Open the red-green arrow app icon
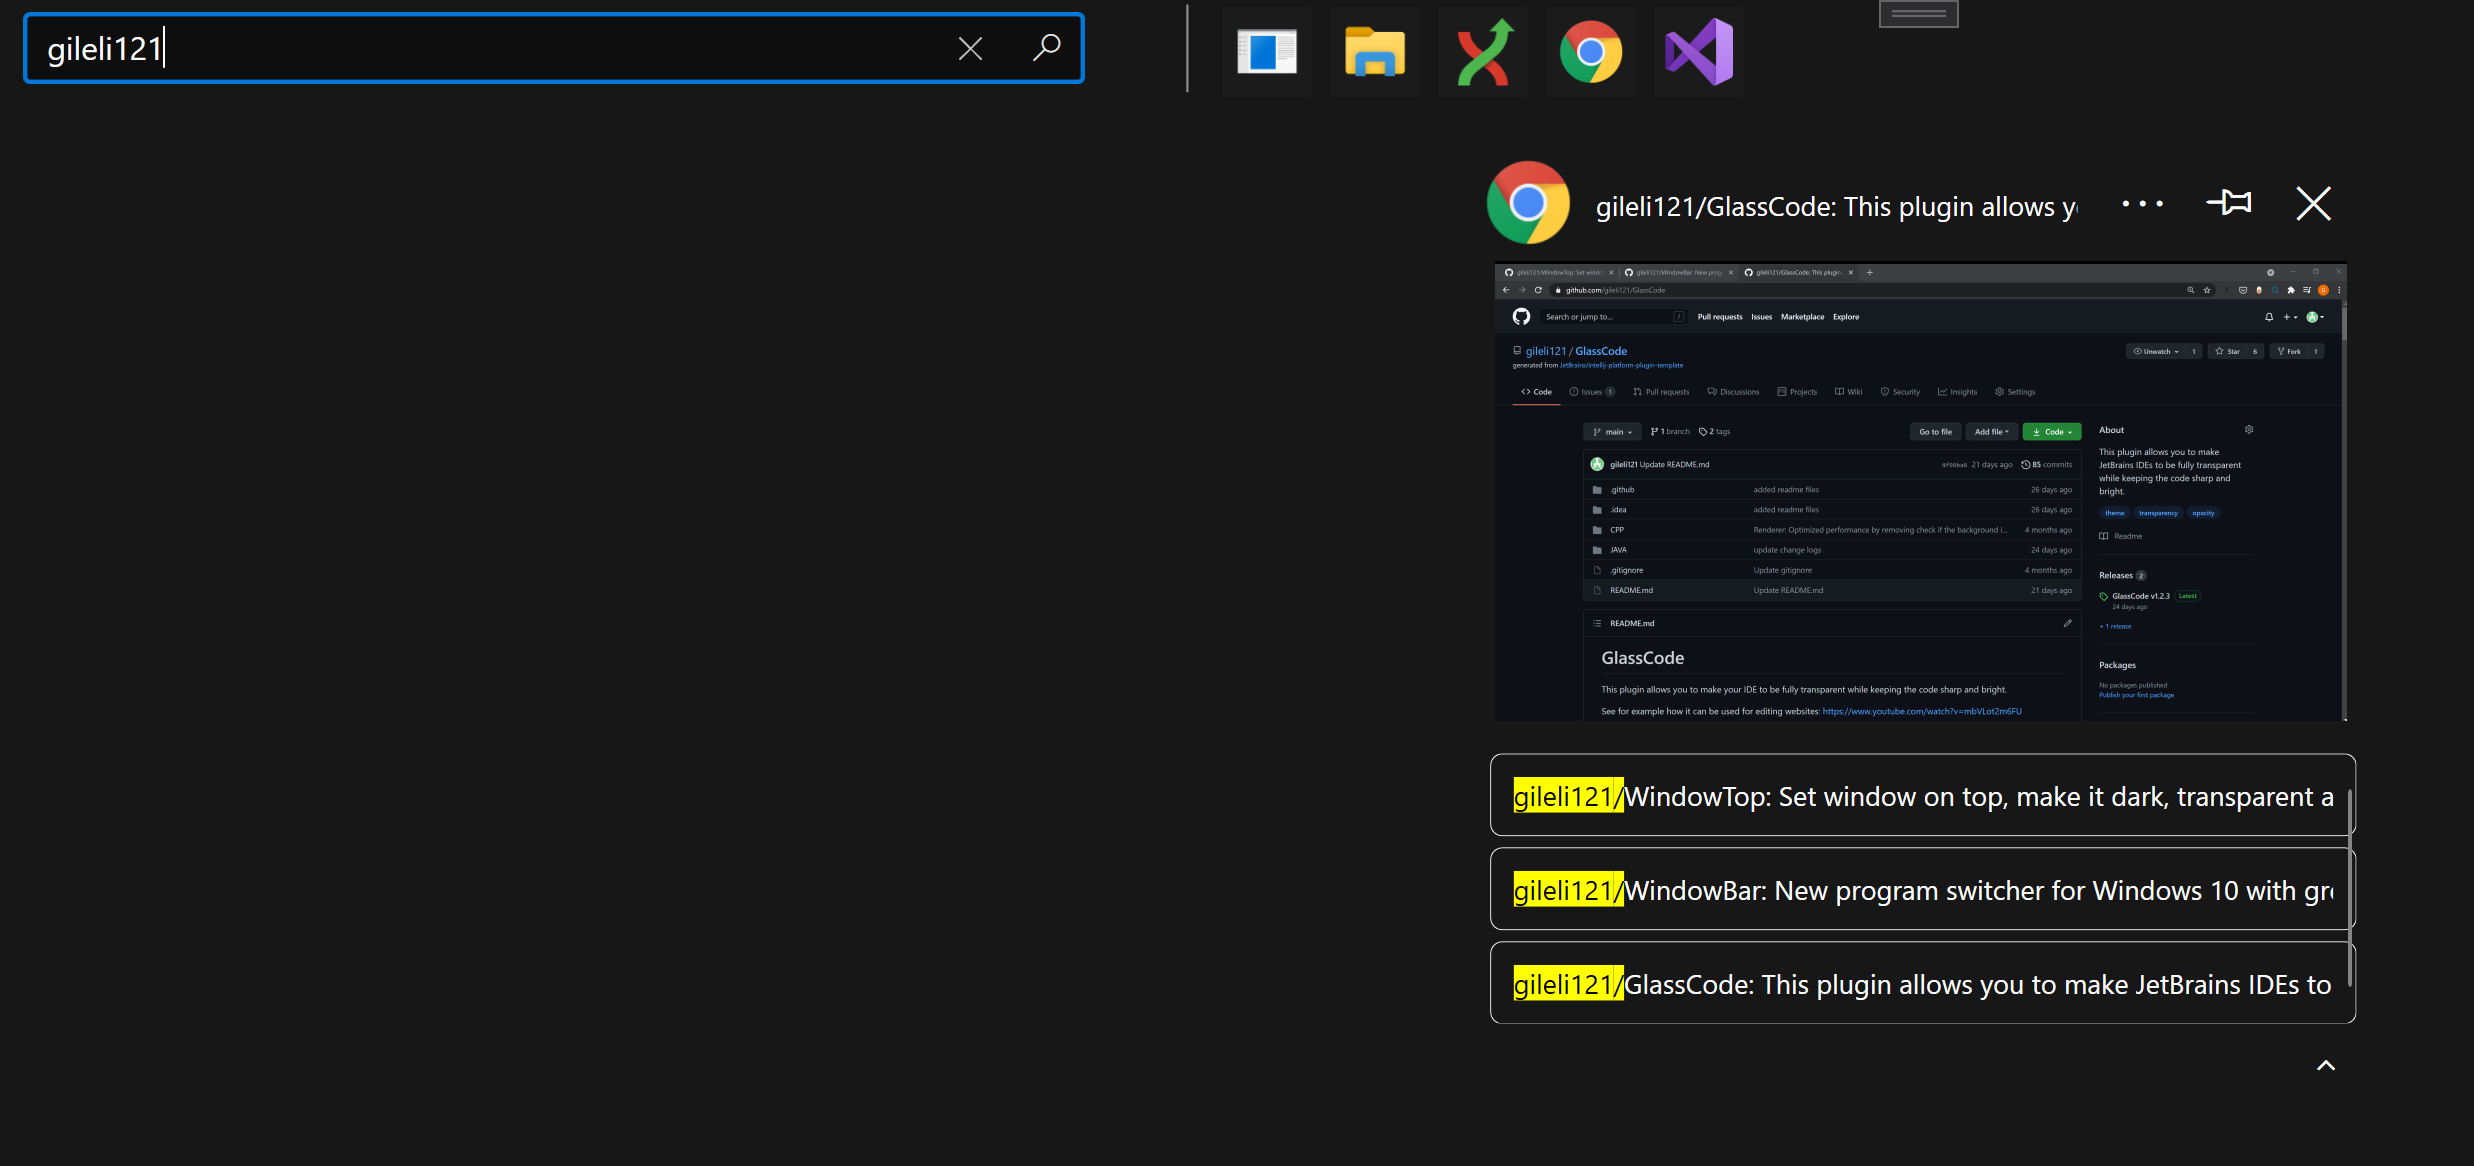 point(1483,52)
